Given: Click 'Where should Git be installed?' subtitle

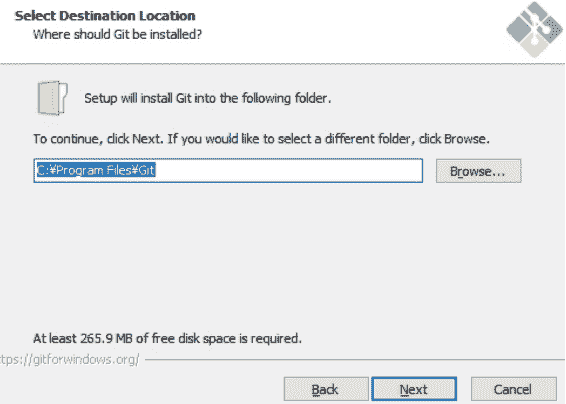Looking at the screenshot, I should 117,35.
